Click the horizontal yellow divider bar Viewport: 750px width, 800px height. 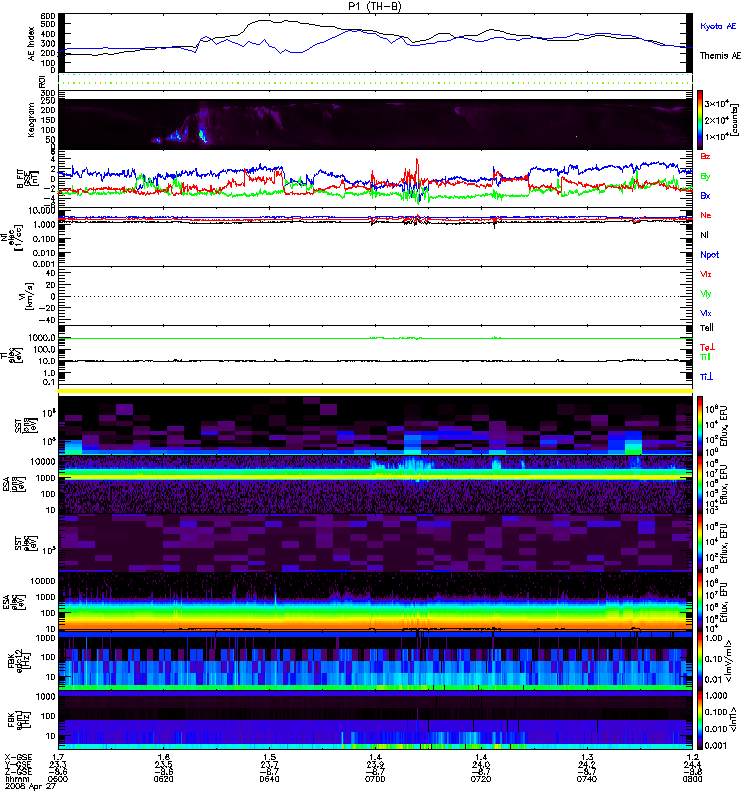(375, 391)
